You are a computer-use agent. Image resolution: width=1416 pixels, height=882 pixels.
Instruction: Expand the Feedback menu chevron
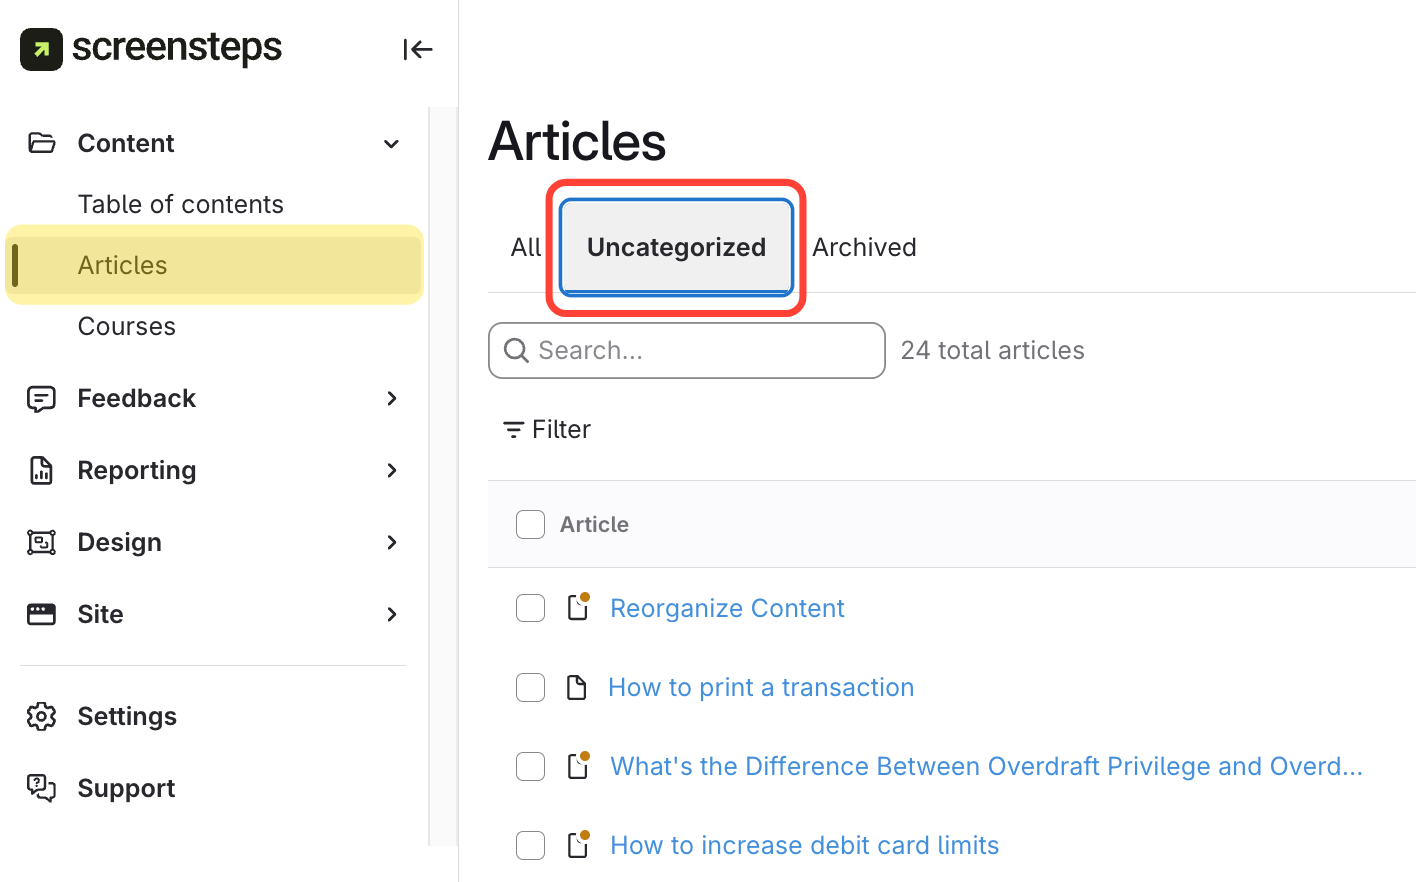[391, 399]
